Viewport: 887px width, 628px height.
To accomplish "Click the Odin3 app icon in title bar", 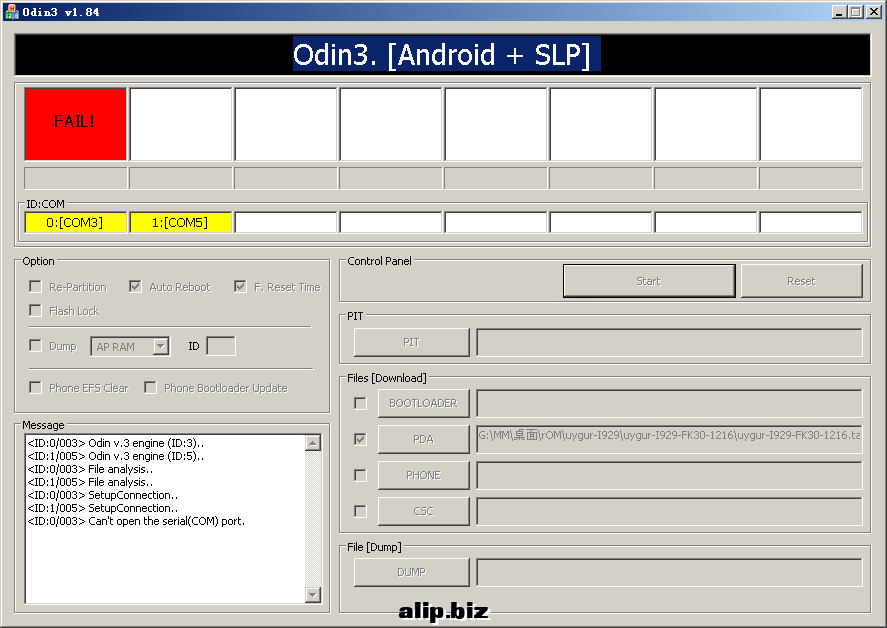I will (x=11, y=11).
